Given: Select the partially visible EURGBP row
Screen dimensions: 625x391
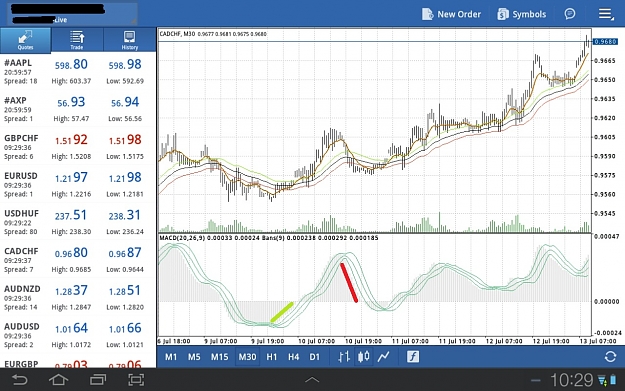Looking at the screenshot, I should click(78, 361).
